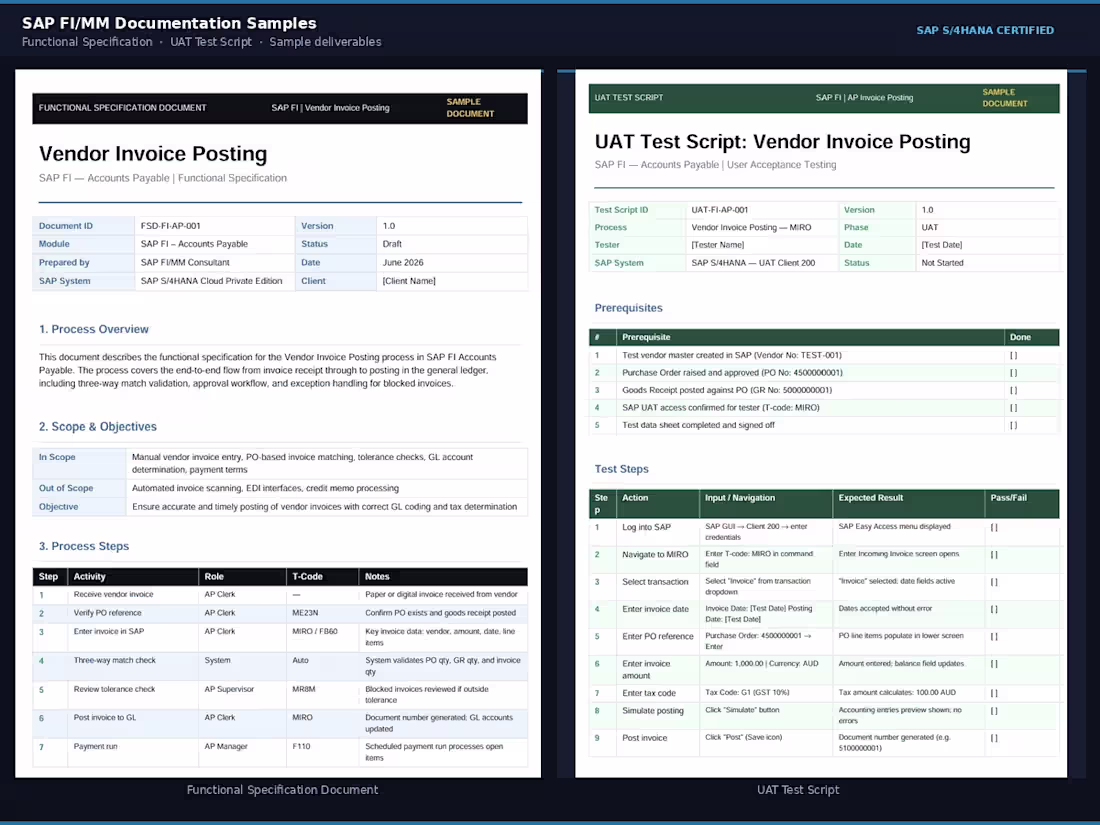
Task: Click the Tax Code: G1 (GST 10%) cell
Action: click(x=747, y=692)
